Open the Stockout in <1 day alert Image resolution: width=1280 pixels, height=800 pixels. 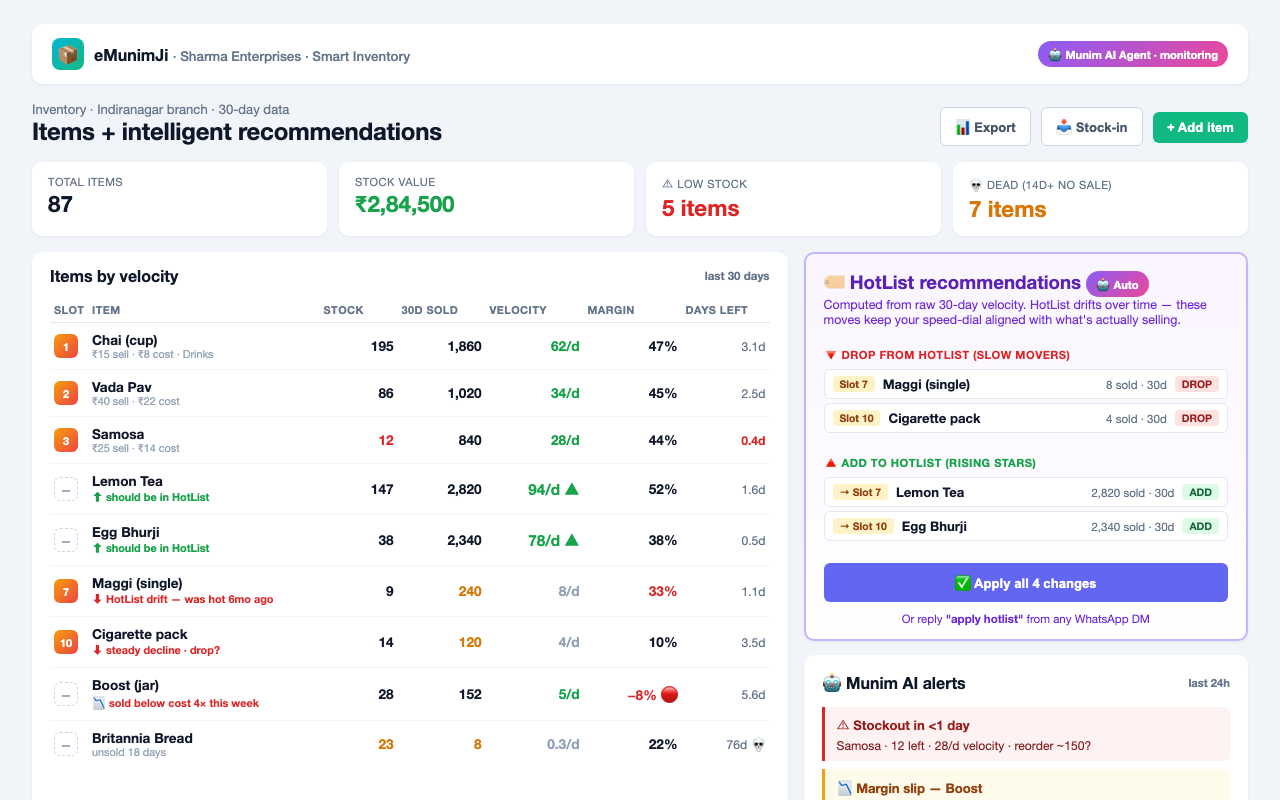click(x=1026, y=734)
